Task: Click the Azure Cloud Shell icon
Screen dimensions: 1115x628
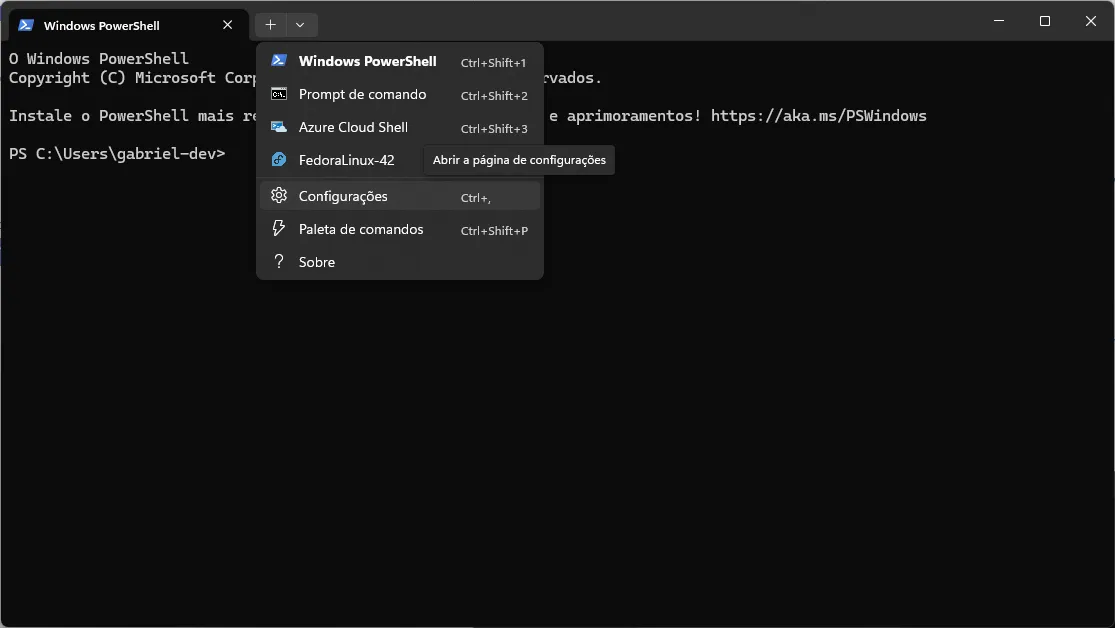Action: (x=279, y=127)
